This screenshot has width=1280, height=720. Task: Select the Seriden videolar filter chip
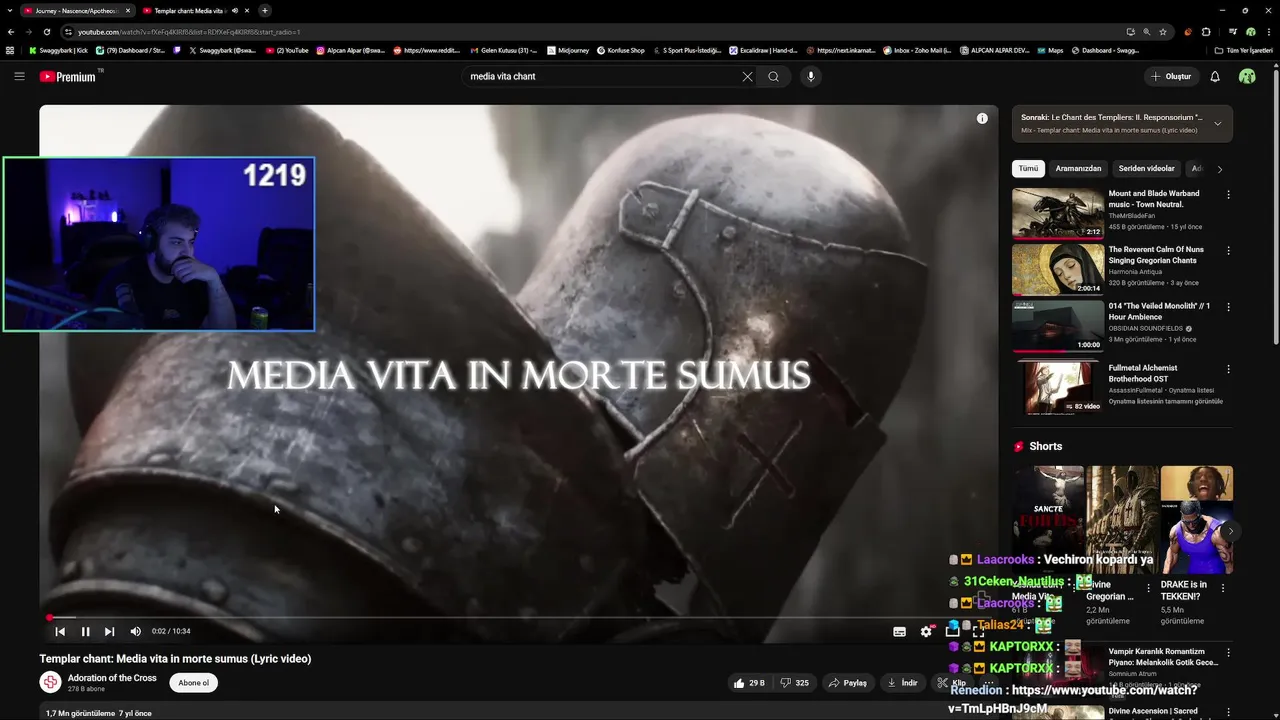(1146, 168)
